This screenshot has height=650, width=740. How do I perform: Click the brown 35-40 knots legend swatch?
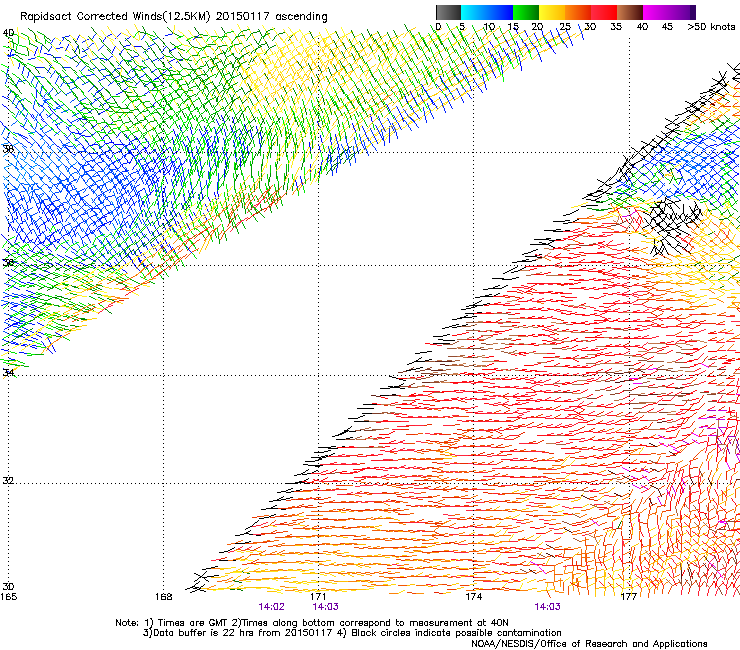pyautogui.click(x=630, y=12)
